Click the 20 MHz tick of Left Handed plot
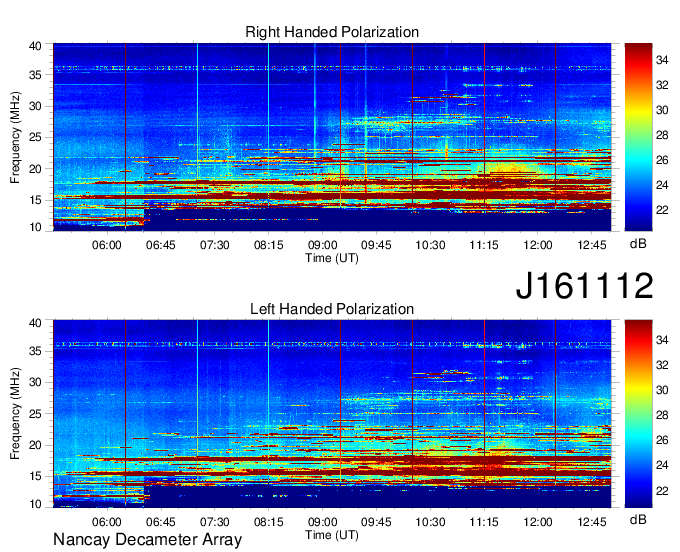The image size is (680, 552). click(35, 445)
